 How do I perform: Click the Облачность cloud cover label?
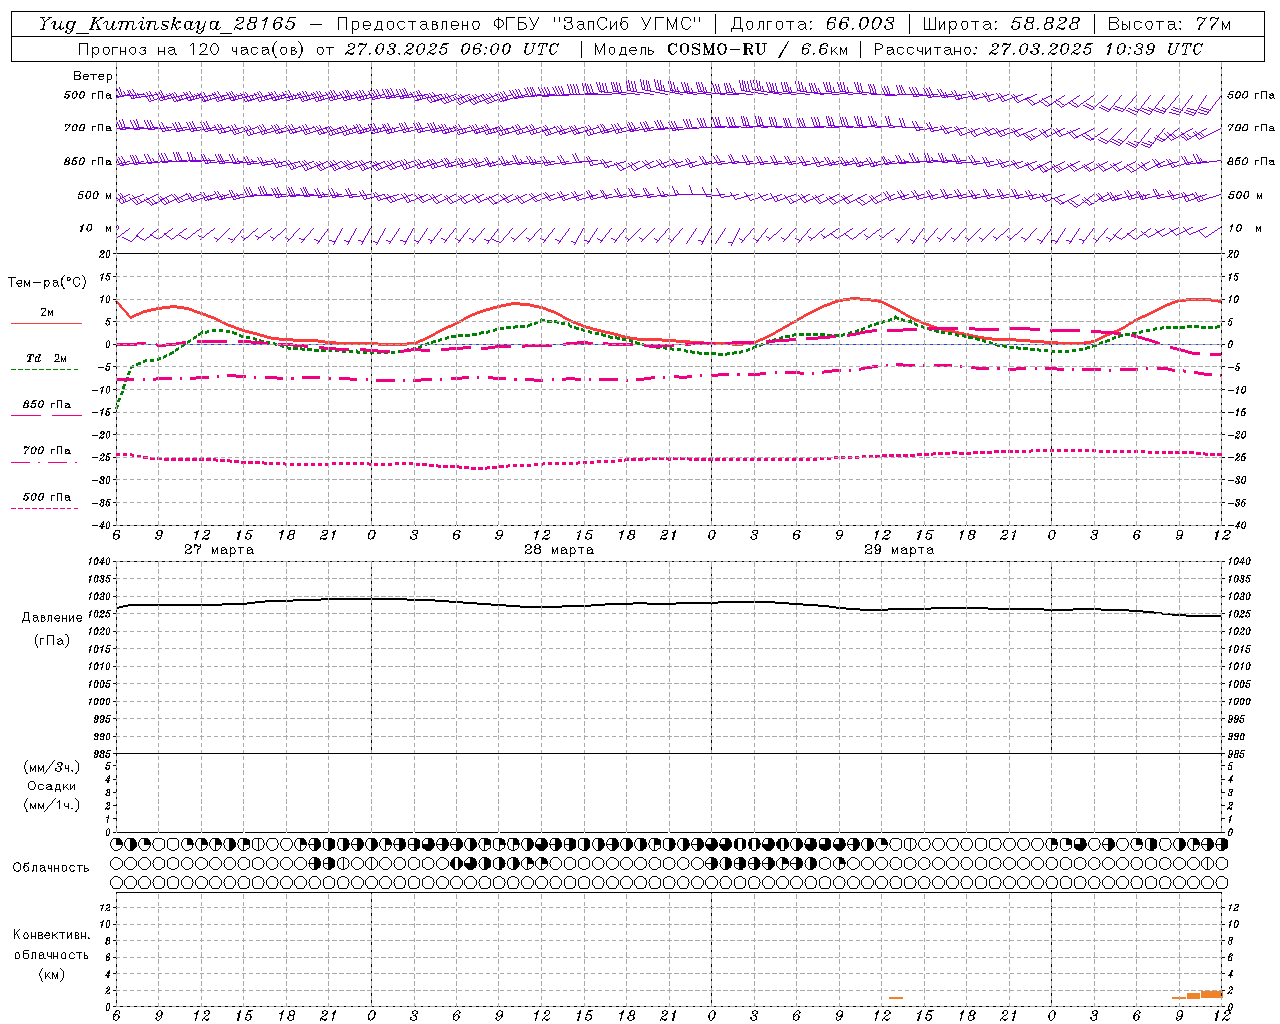[x=51, y=868]
